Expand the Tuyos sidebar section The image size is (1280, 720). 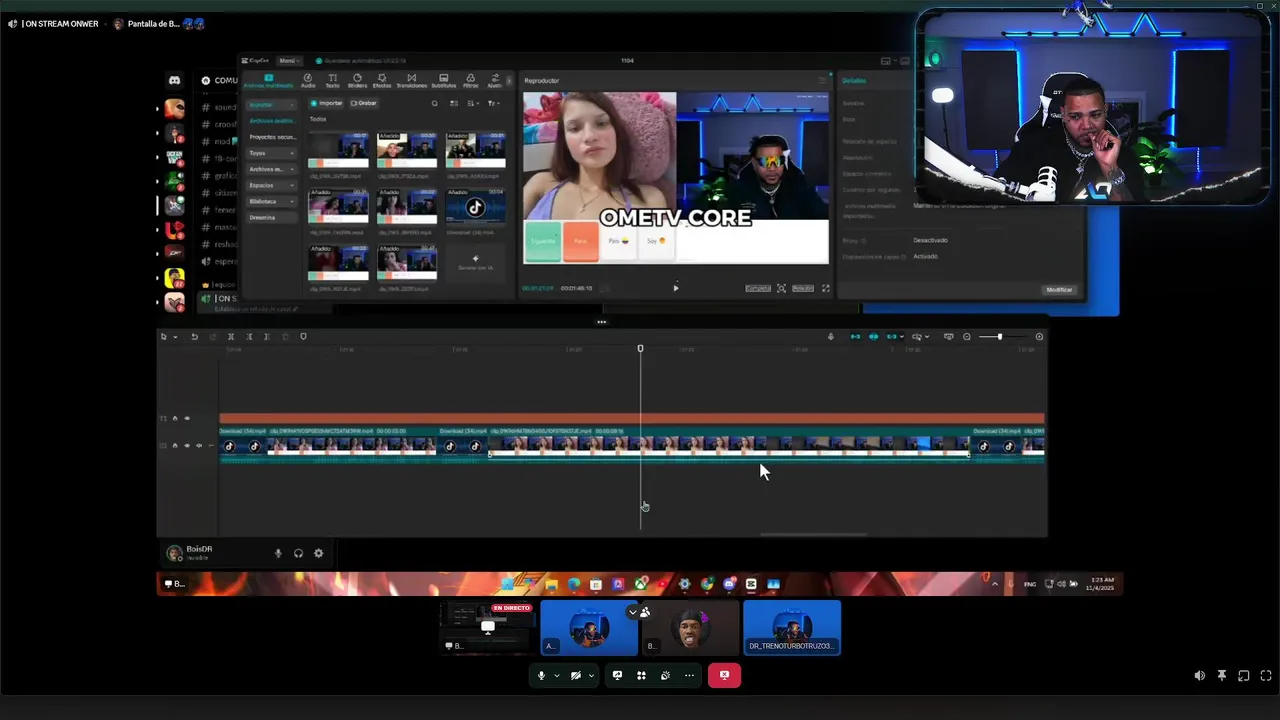271,153
